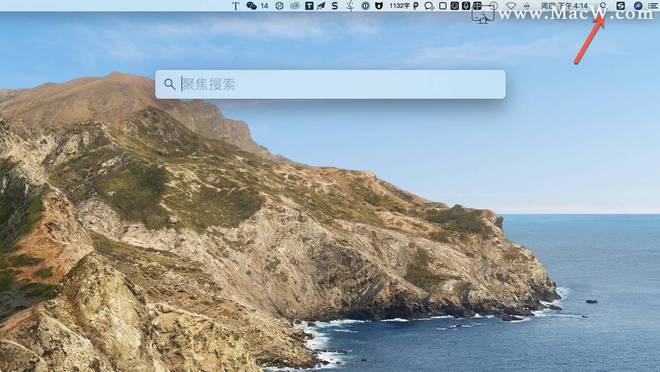Open the cloud icon in the menu bar
660x372 pixels.
pyautogui.click(x=295, y=5)
